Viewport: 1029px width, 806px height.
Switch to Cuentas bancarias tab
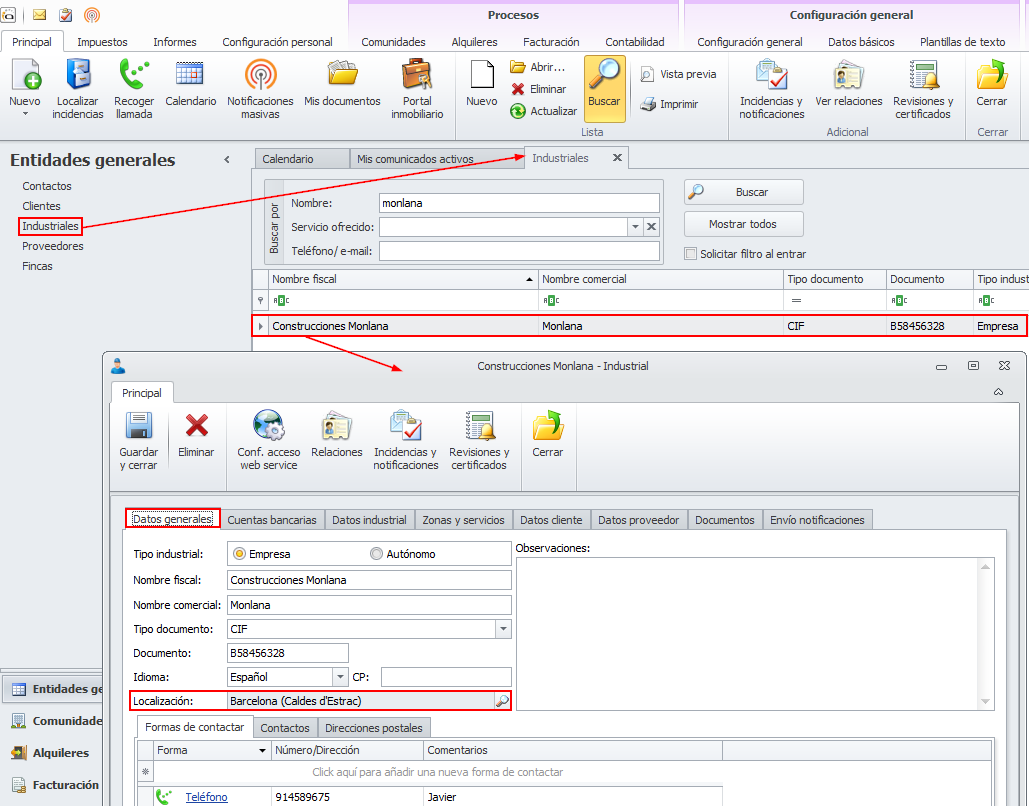coord(271,520)
